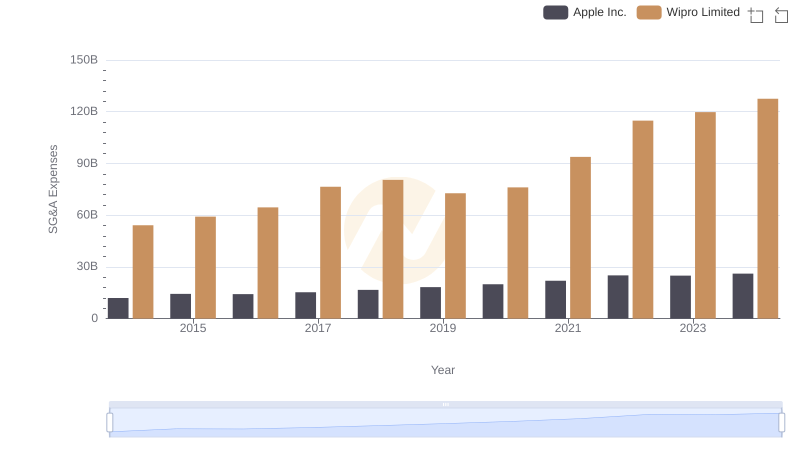This screenshot has height=461, width=800.
Task: Click the Year axis title
Action: (x=443, y=370)
